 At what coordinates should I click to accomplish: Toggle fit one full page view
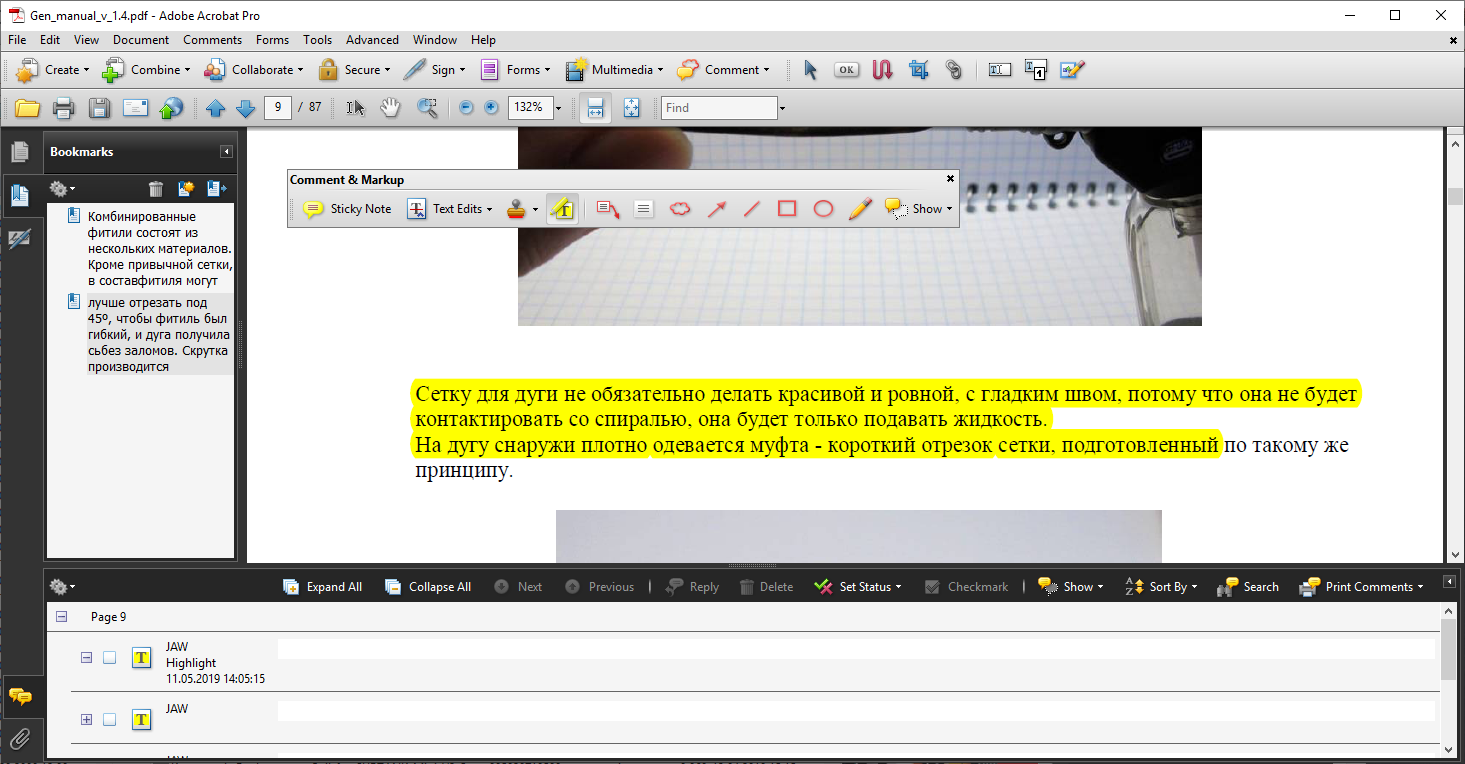pos(631,108)
